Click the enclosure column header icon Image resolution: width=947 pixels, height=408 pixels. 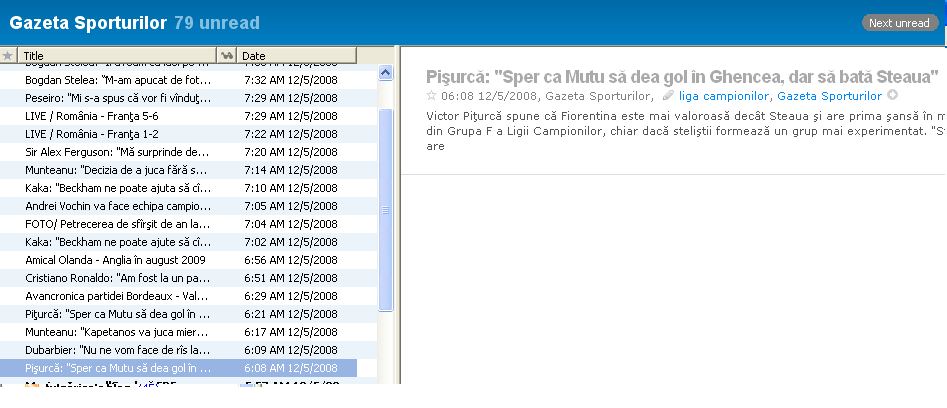227,56
